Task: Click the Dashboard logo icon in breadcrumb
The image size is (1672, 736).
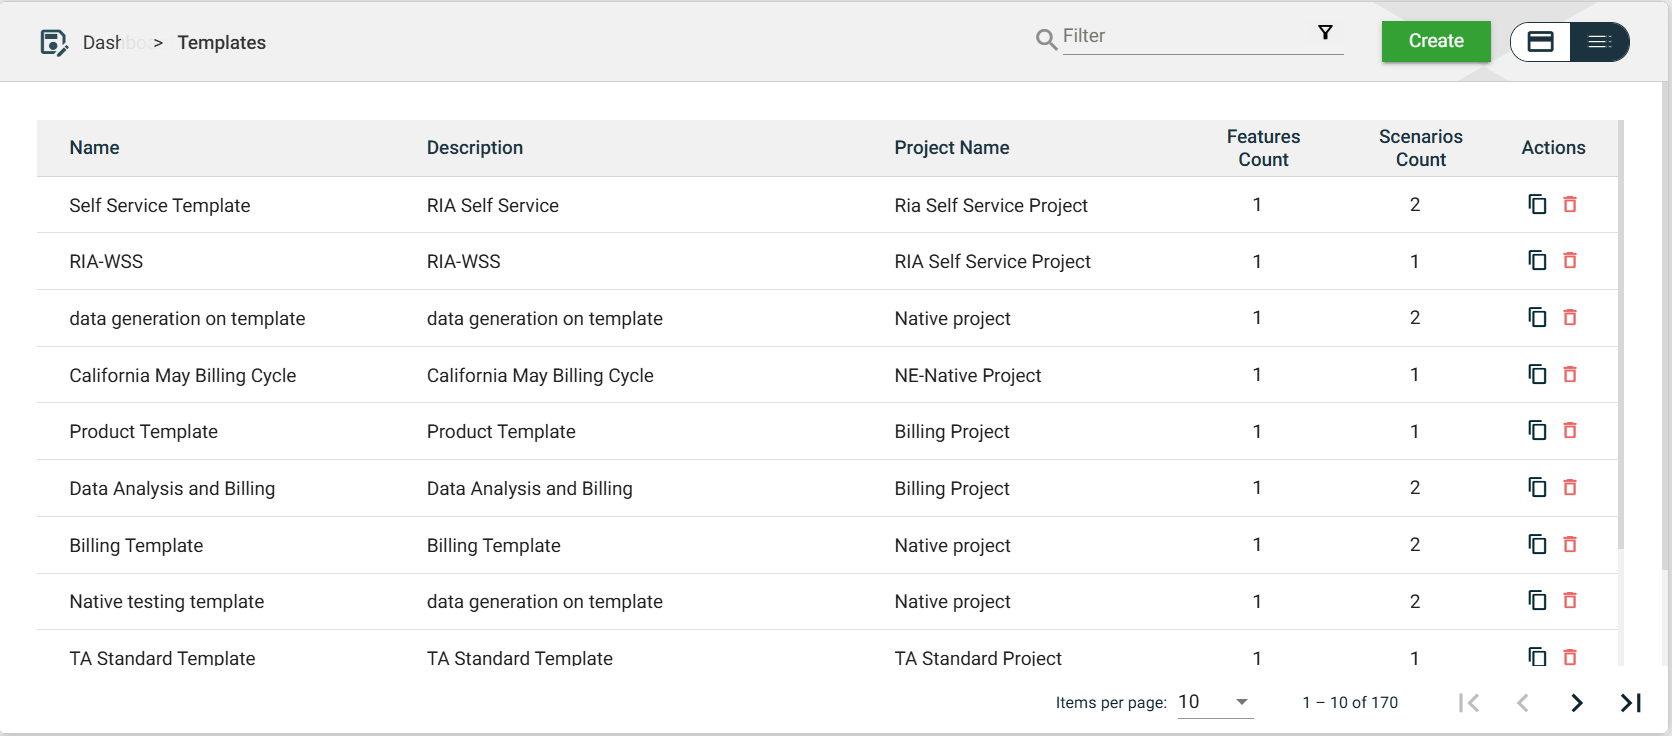Action: (53, 42)
